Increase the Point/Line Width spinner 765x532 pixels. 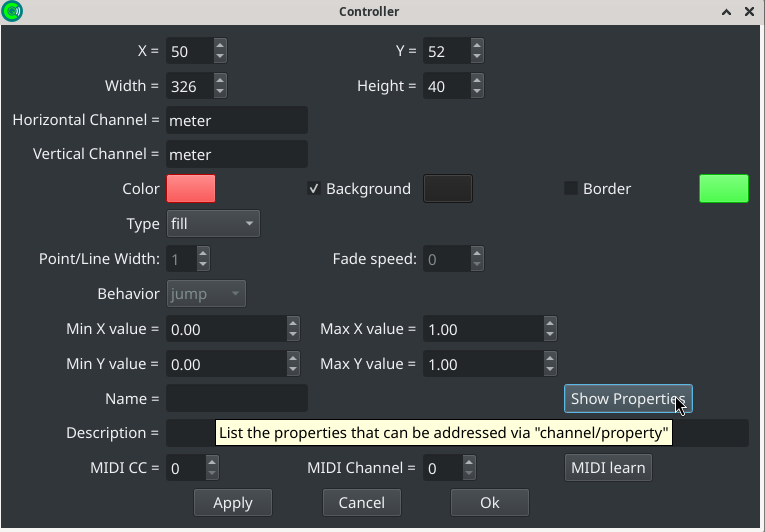click(x=203, y=253)
